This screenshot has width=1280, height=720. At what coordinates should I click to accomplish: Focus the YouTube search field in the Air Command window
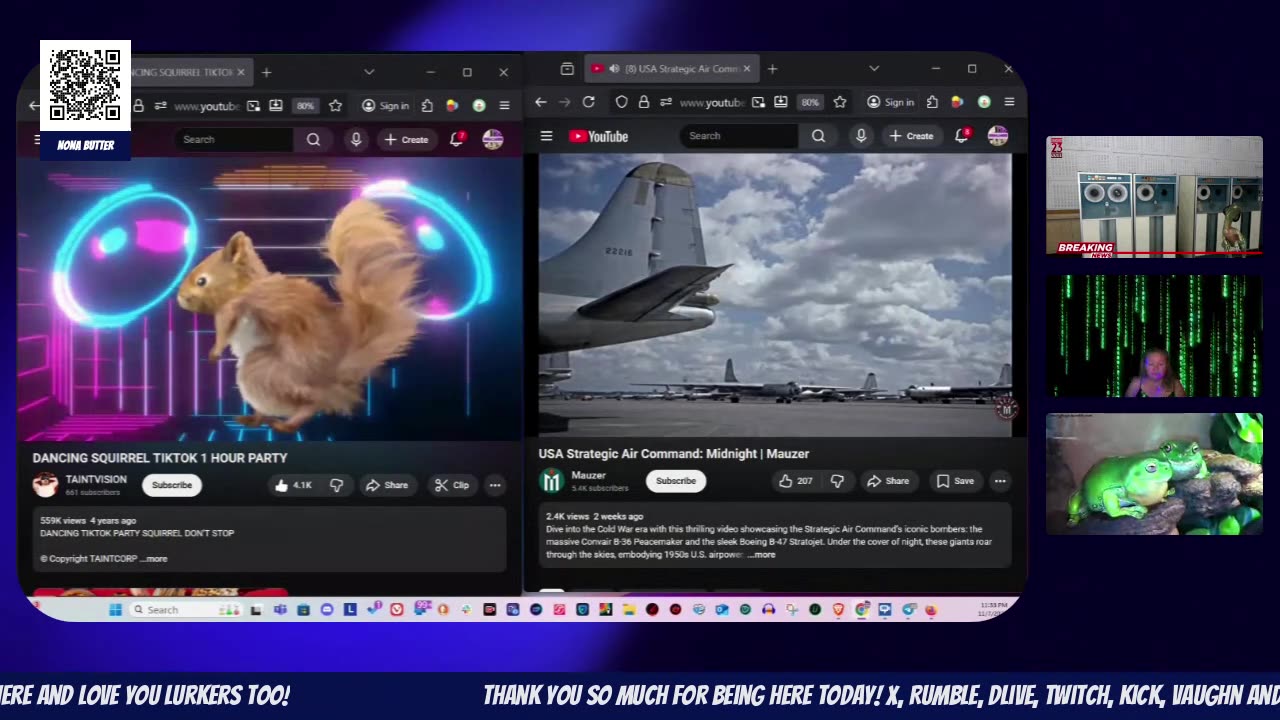point(740,136)
